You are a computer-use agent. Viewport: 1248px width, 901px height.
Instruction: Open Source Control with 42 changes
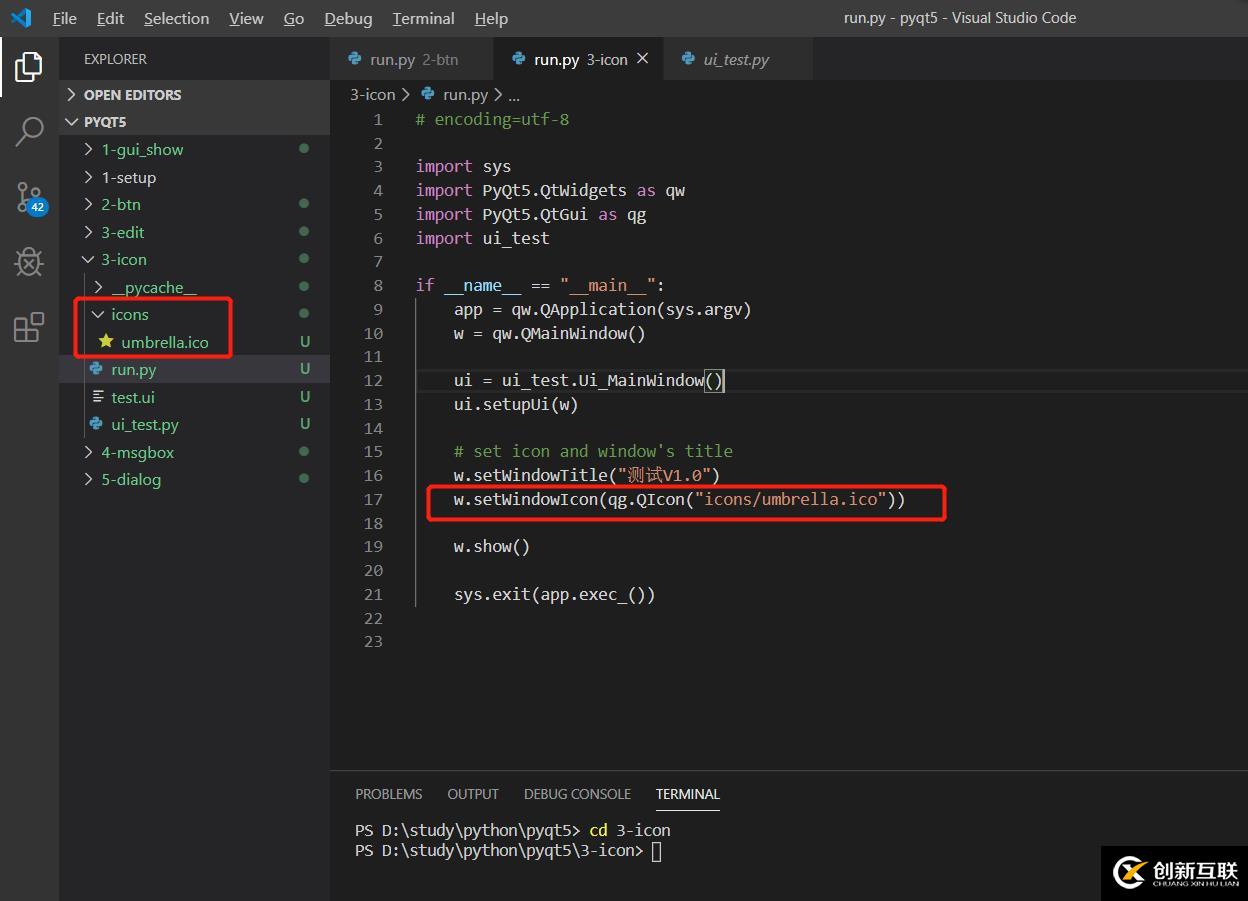[x=30, y=198]
